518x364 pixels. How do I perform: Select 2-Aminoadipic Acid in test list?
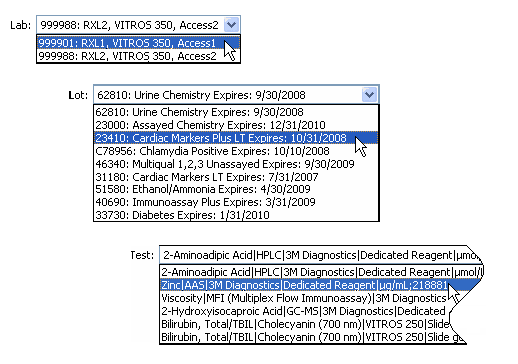pyautogui.click(x=321, y=272)
